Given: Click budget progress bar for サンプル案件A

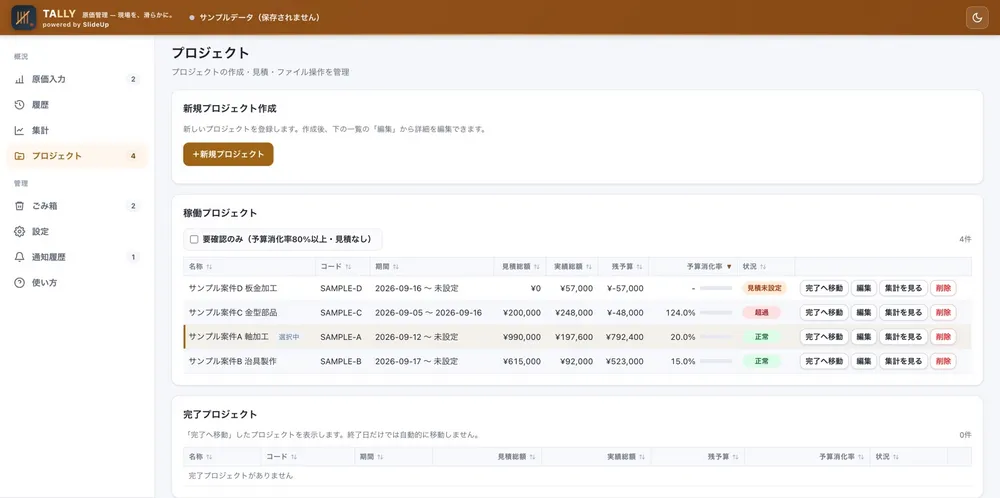Looking at the screenshot, I should tap(716, 337).
